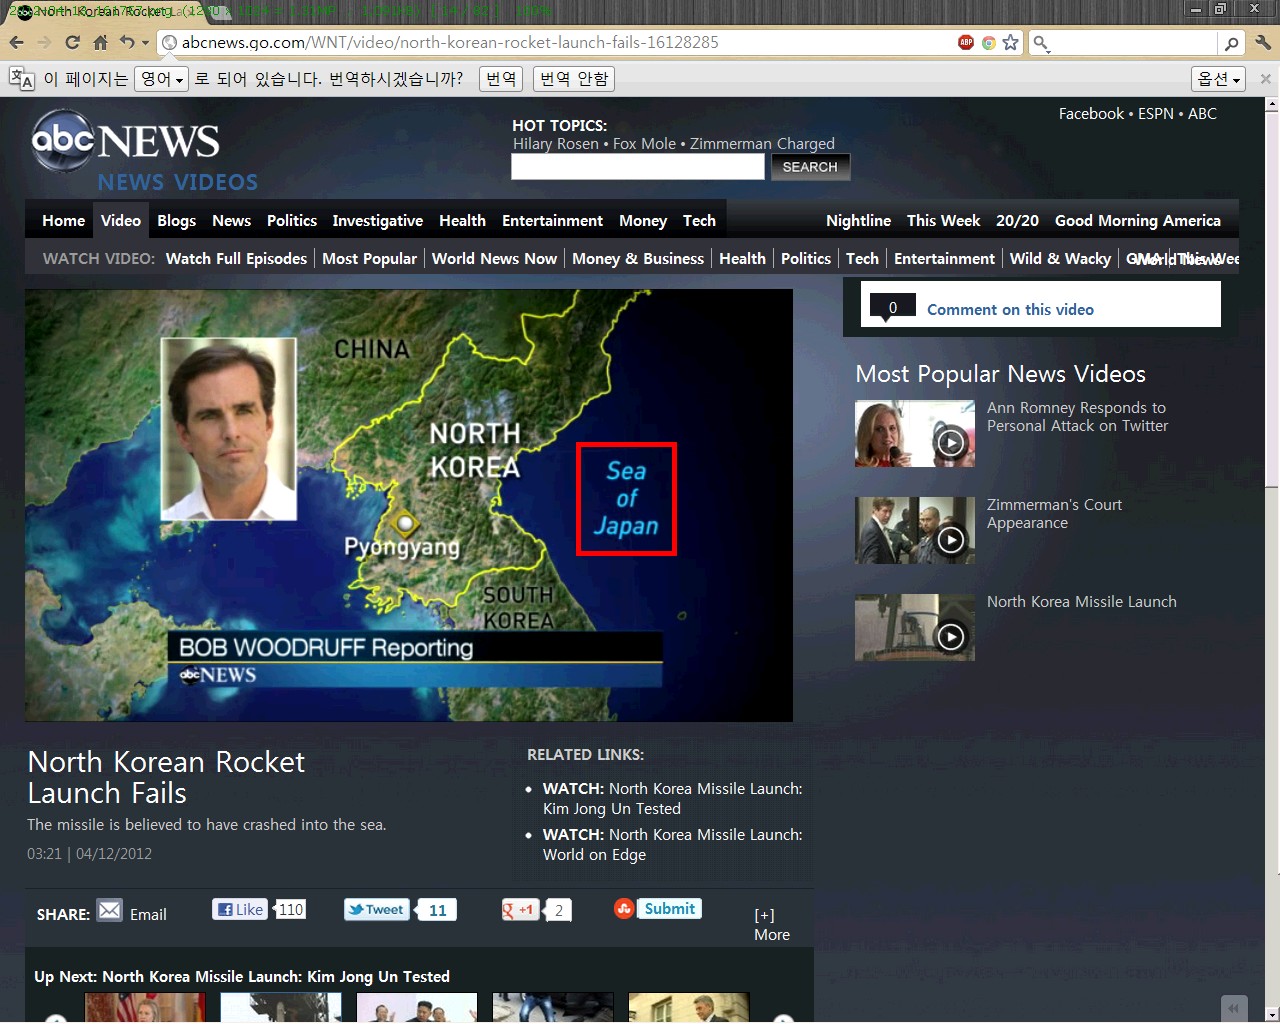The height and width of the screenshot is (1024, 1280).
Task: Open the Facebook link in header
Action: [1091, 114]
